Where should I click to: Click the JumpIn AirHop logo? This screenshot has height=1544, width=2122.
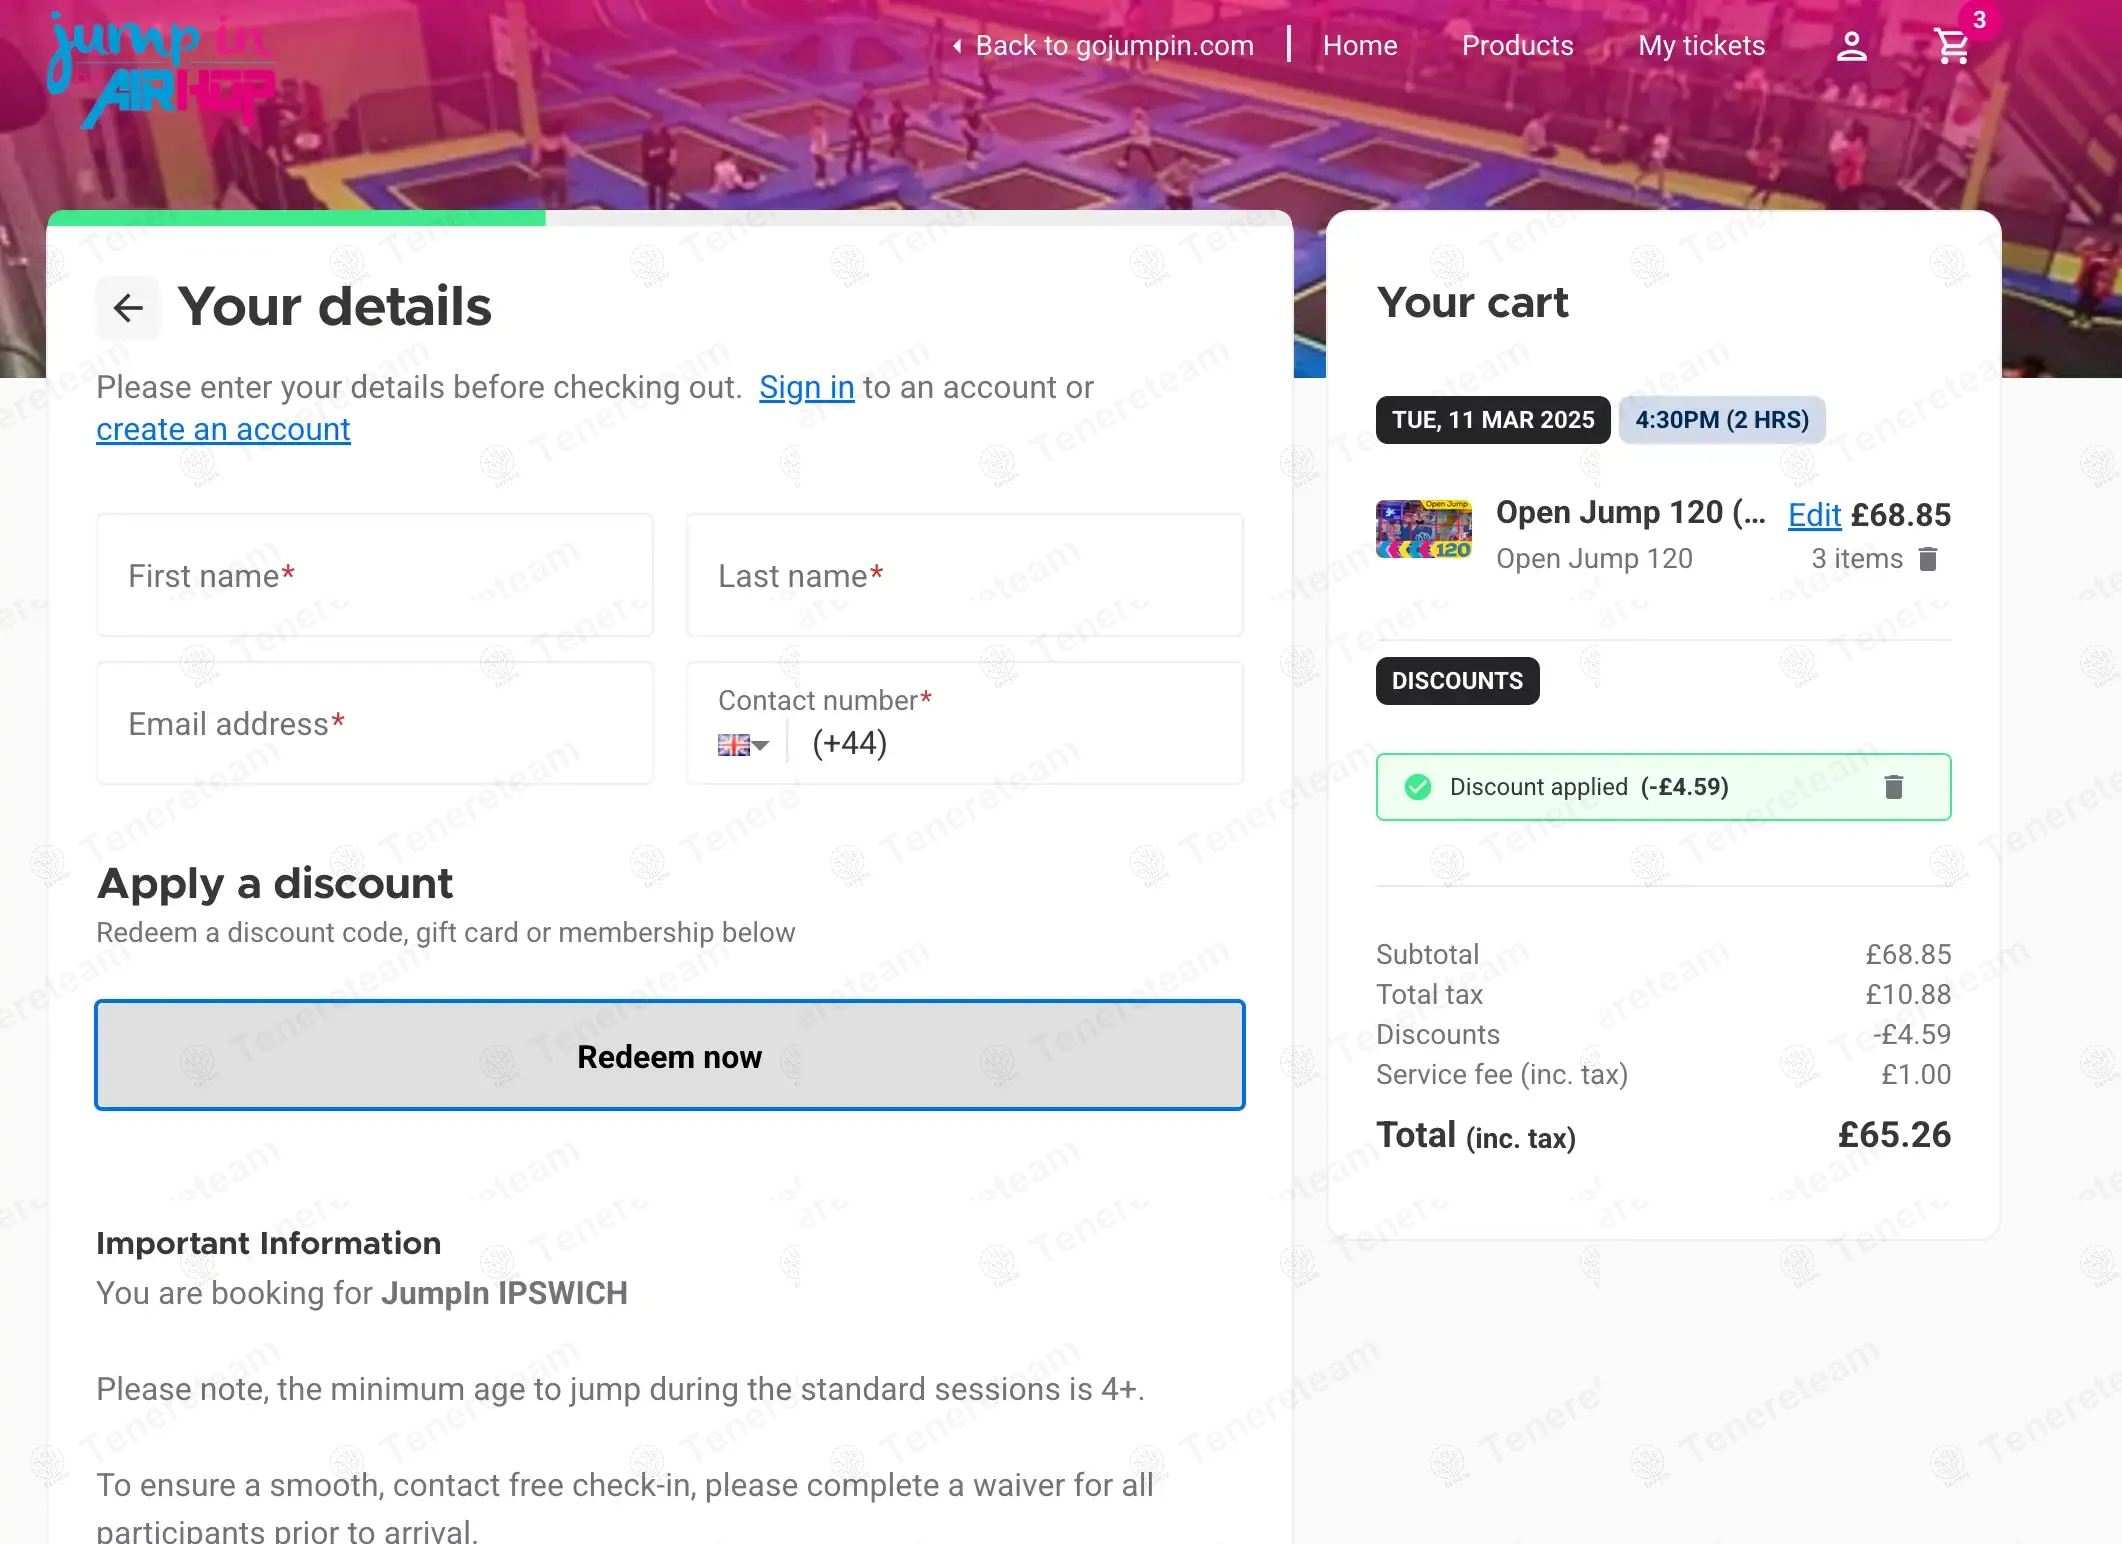coord(160,70)
